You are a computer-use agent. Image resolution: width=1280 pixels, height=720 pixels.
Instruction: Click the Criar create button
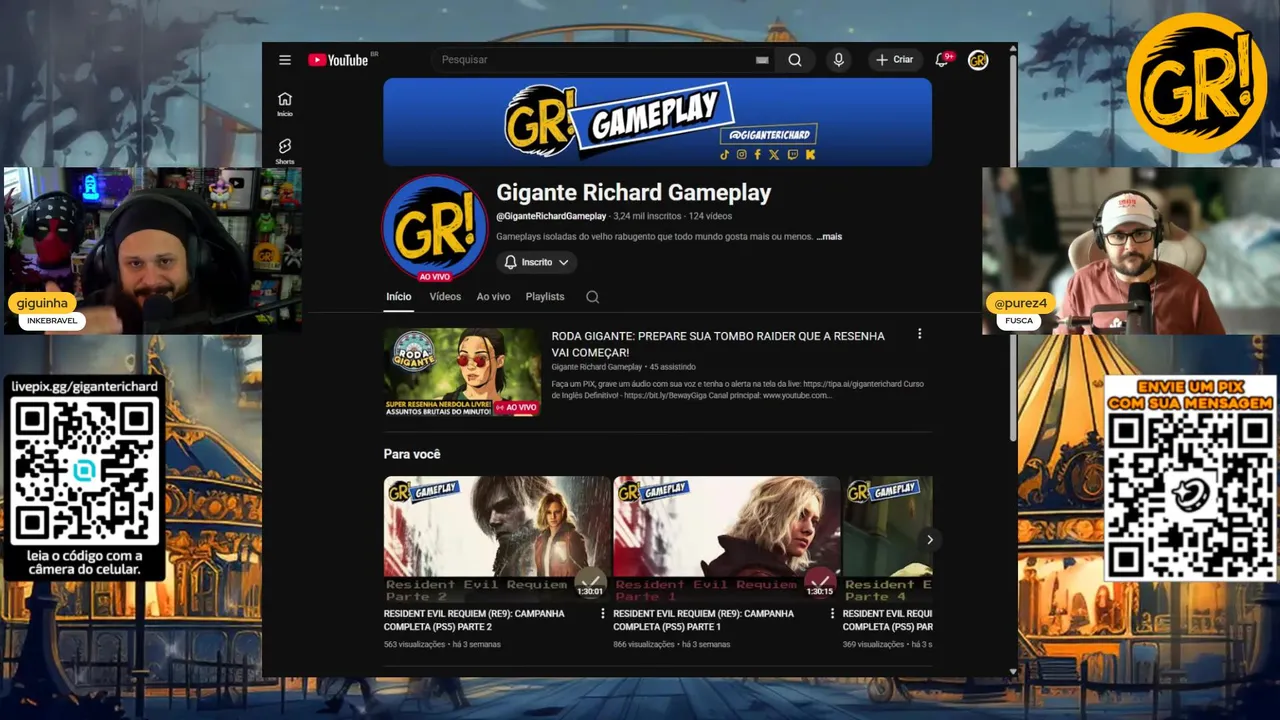pos(895,60)
